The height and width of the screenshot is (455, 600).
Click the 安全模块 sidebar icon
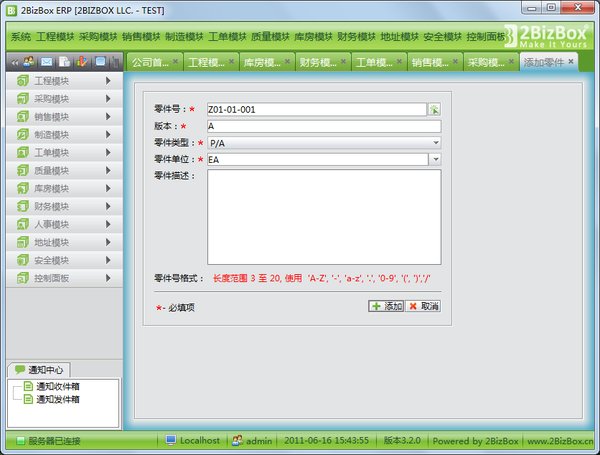click(23, 260)
